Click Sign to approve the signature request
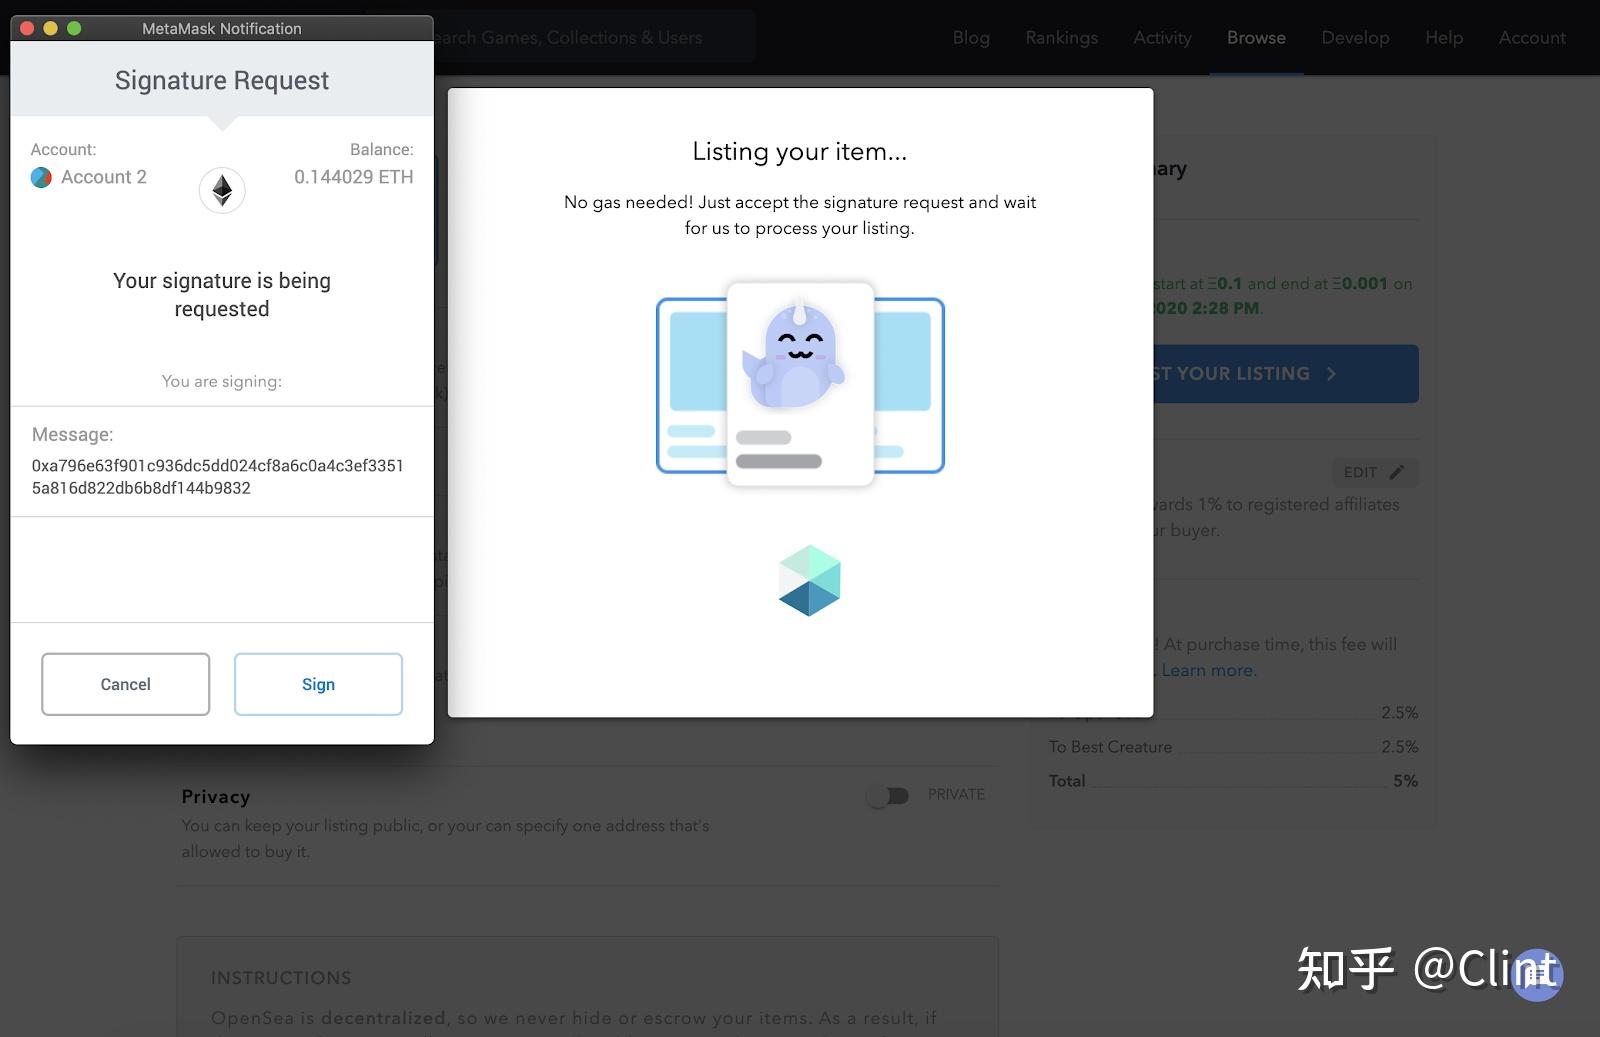Viewport: 1600px width, 1037px height. 318,684
